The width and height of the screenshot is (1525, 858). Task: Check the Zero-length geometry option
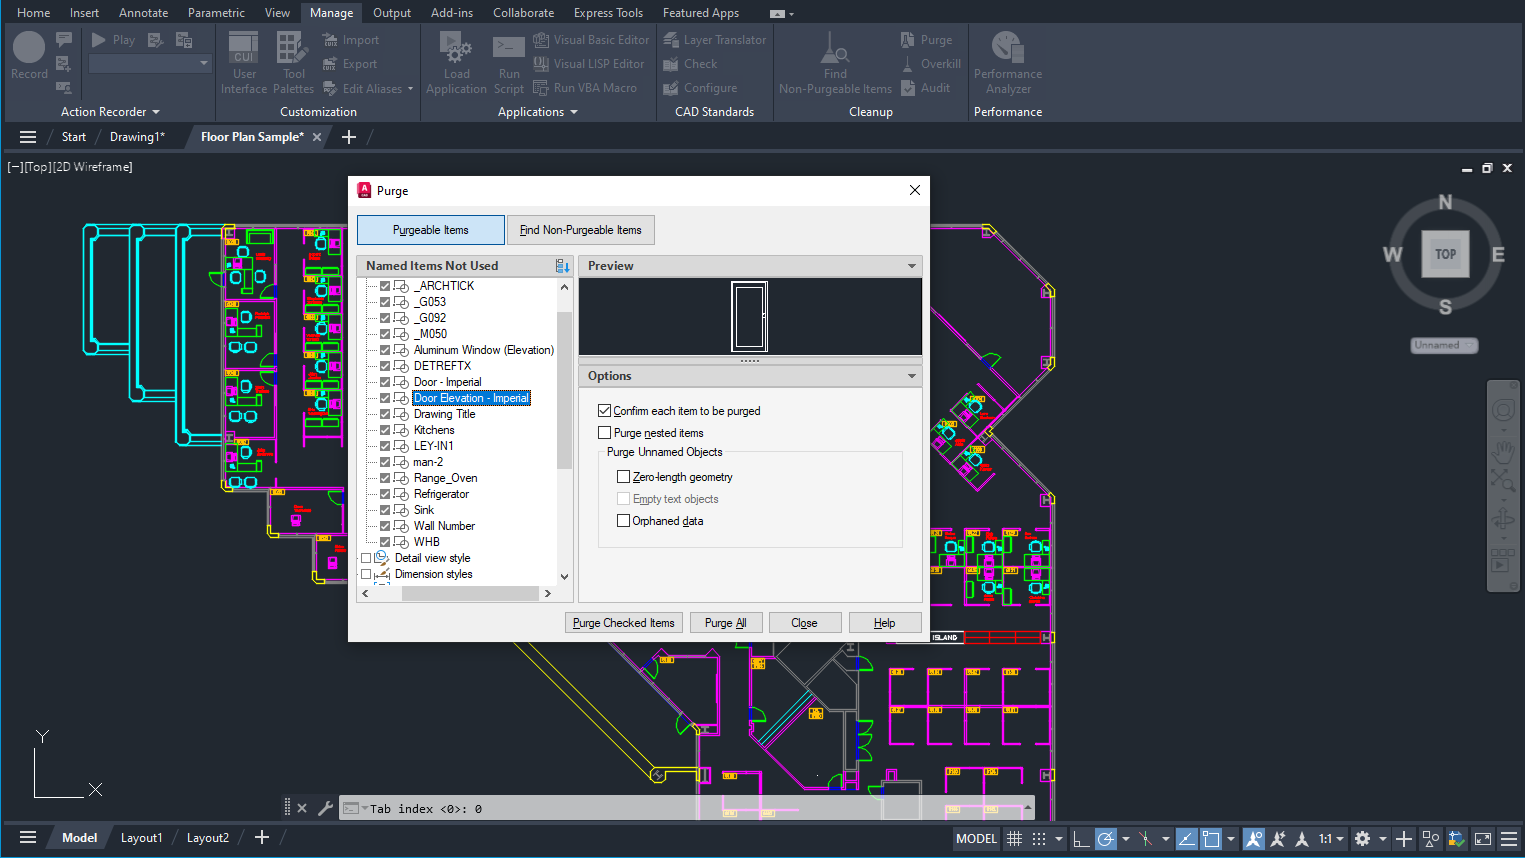pyautogui.click(x=624, y=476)
